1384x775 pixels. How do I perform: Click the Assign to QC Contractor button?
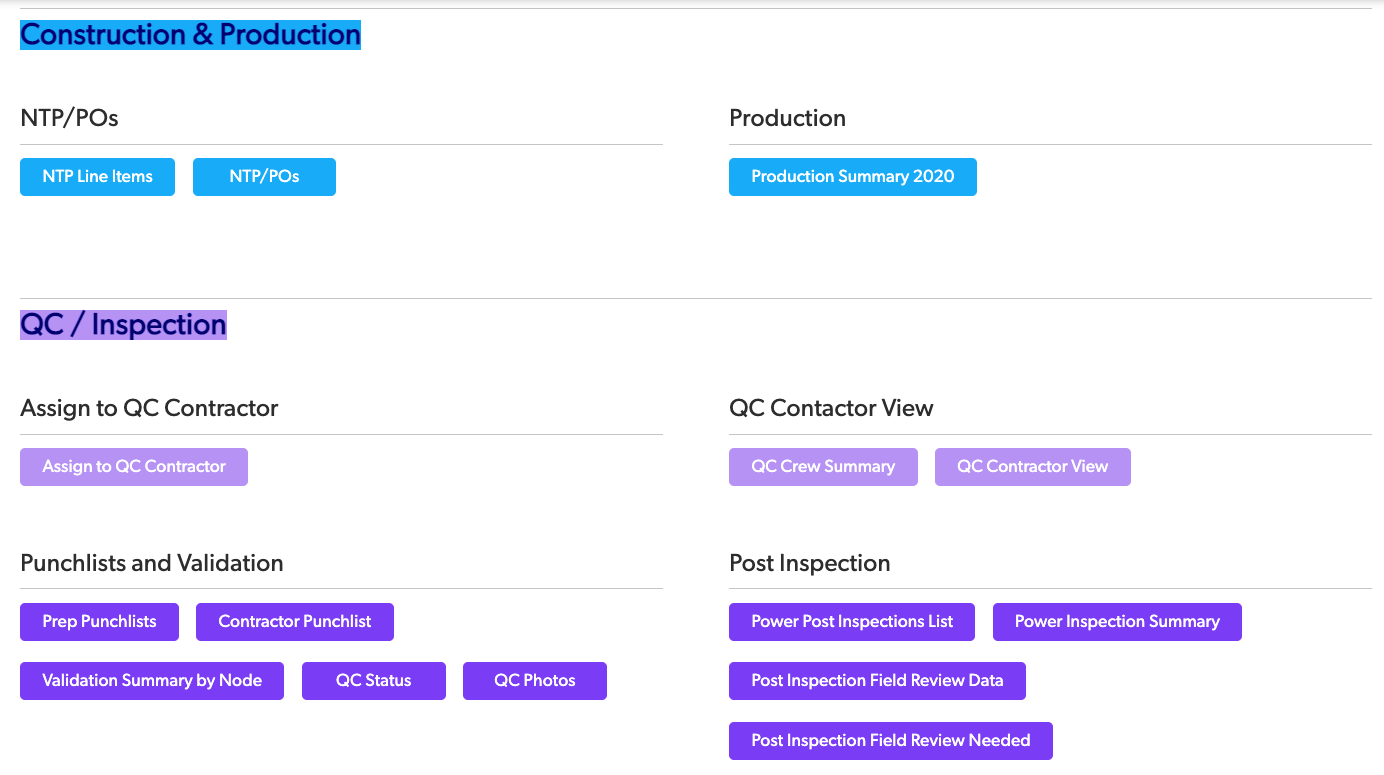coord(134,467)
